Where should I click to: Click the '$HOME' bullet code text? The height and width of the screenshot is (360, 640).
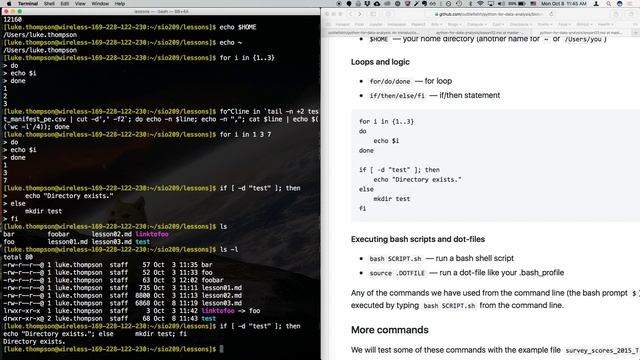(378, 39)
